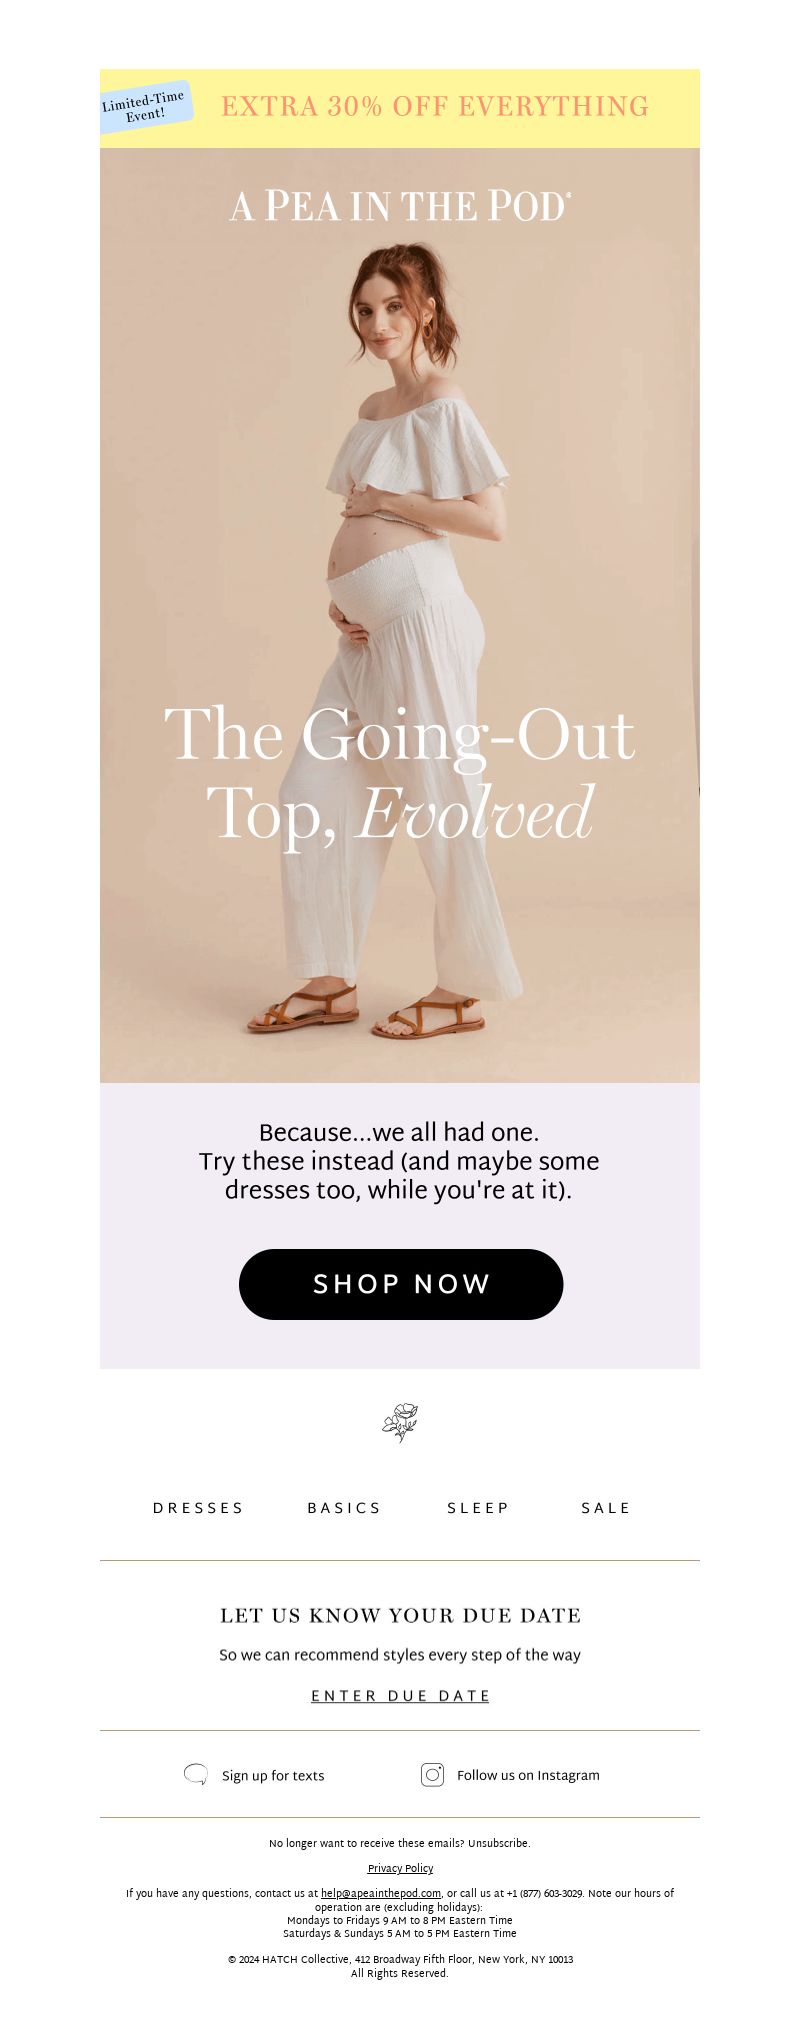800x2019 pixels.
Task: Click the model hero photo
Action: [x=400, y=615]
